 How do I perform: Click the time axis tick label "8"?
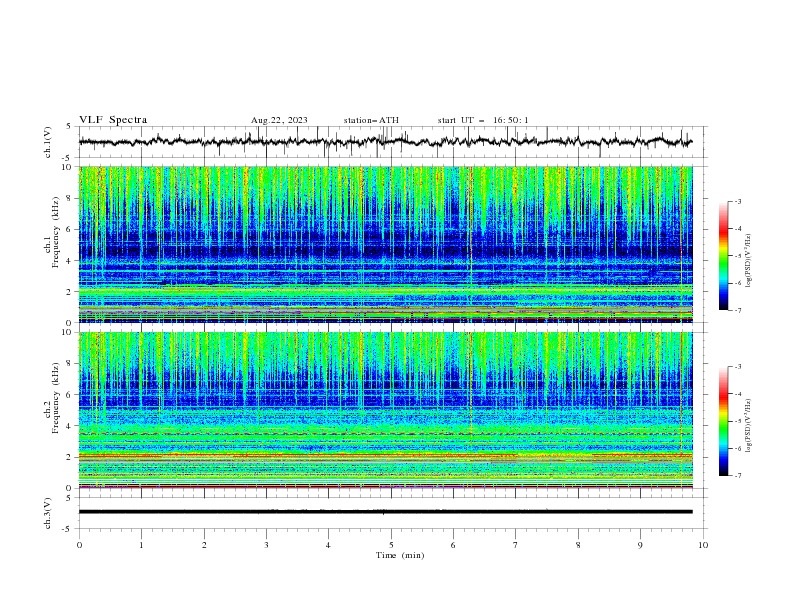(x=578, y=545)
